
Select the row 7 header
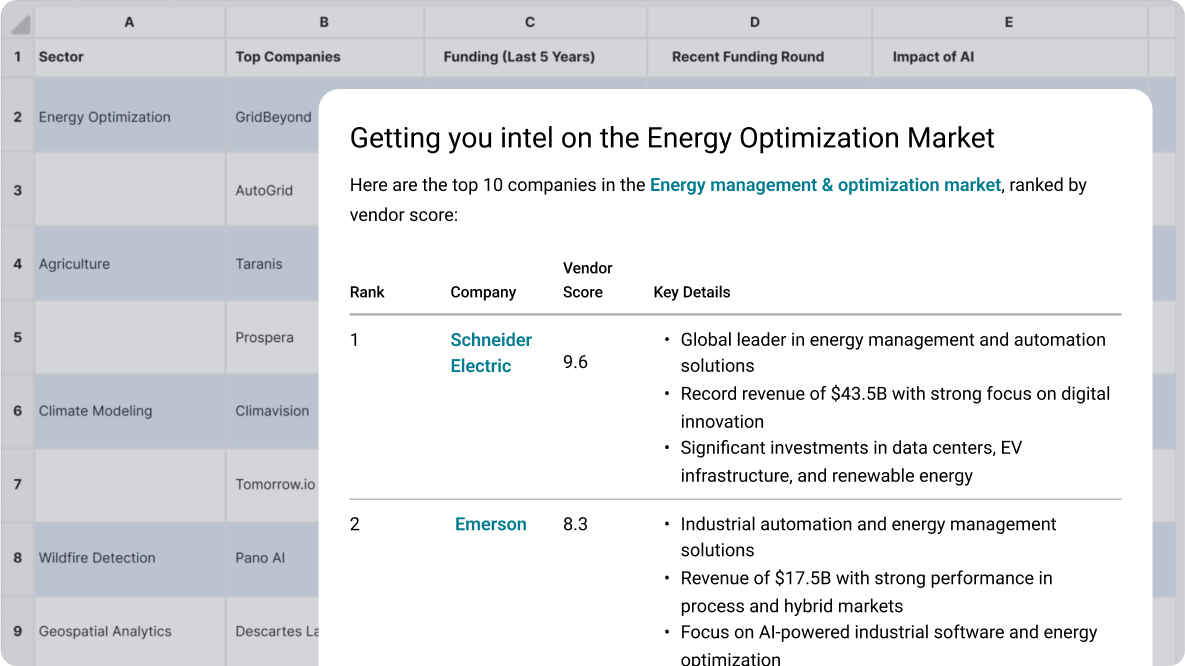point(17,484)
